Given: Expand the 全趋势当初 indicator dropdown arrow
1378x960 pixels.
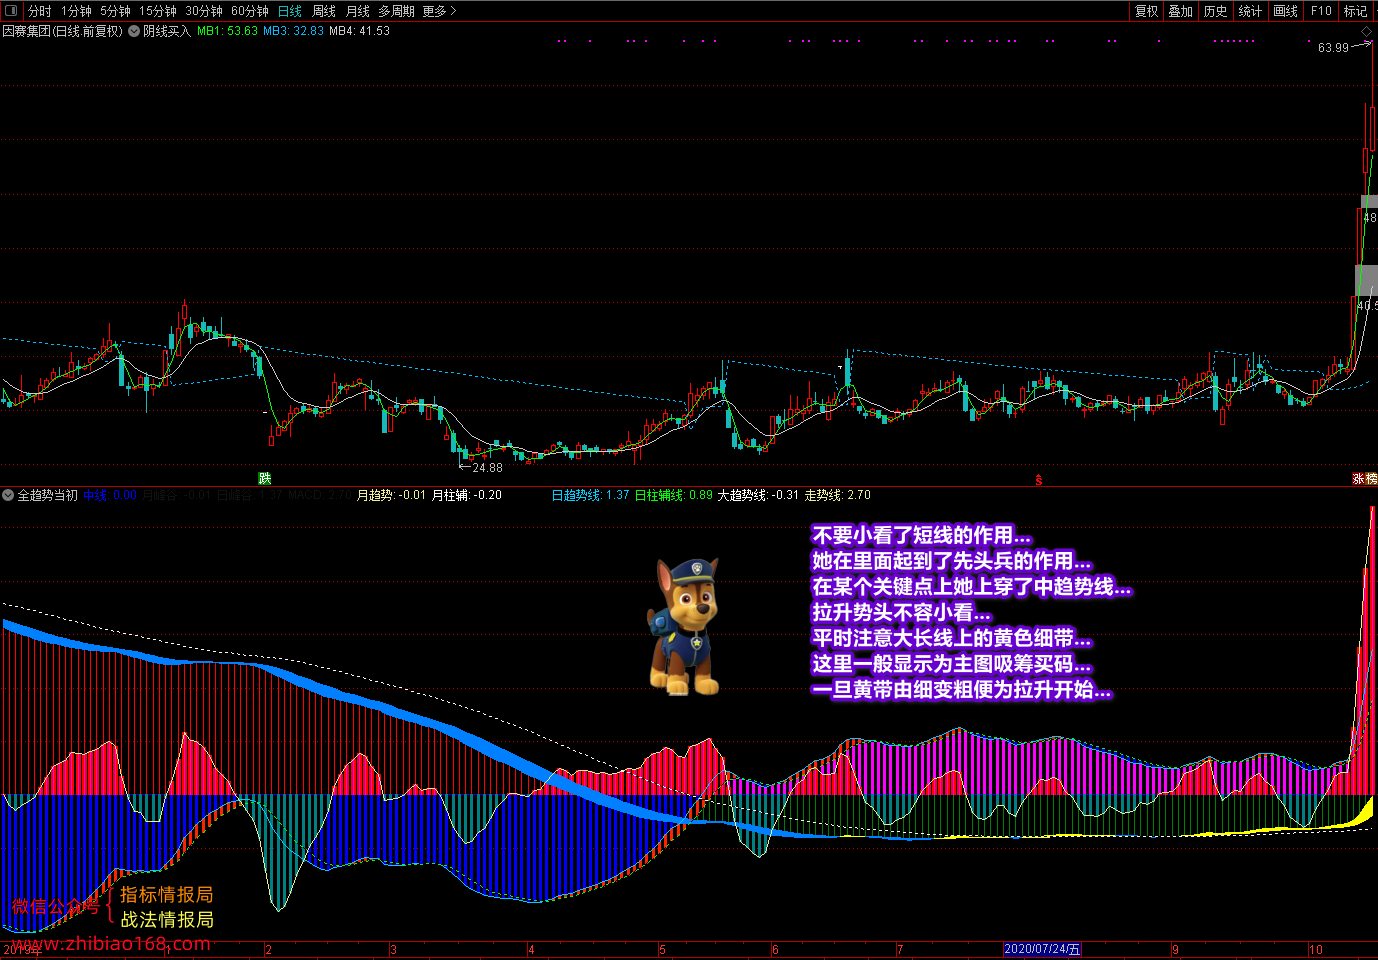Looking at the screenshot, I should pyautogui.click(x=8, y=495).
